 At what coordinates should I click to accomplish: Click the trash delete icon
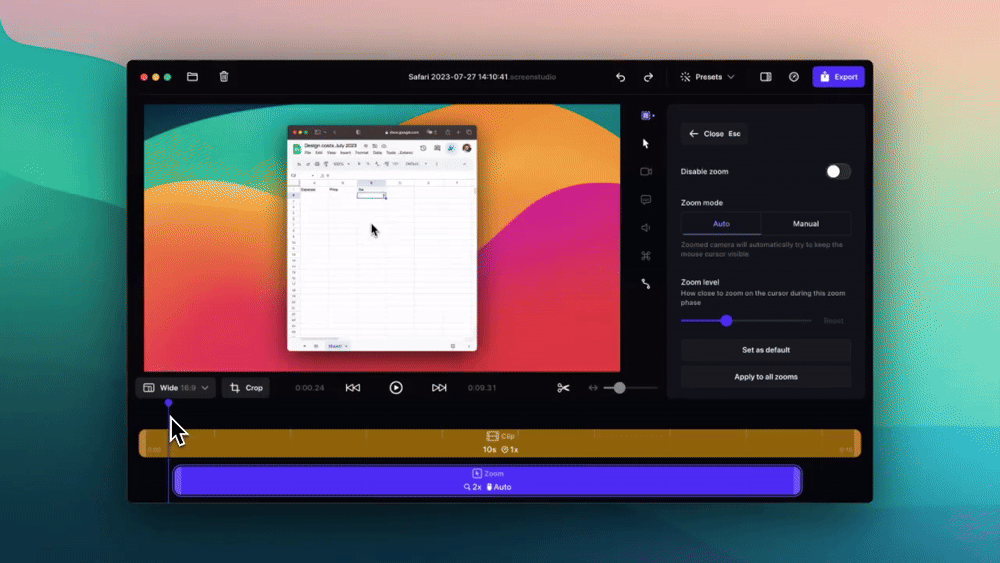pos(224,77)
